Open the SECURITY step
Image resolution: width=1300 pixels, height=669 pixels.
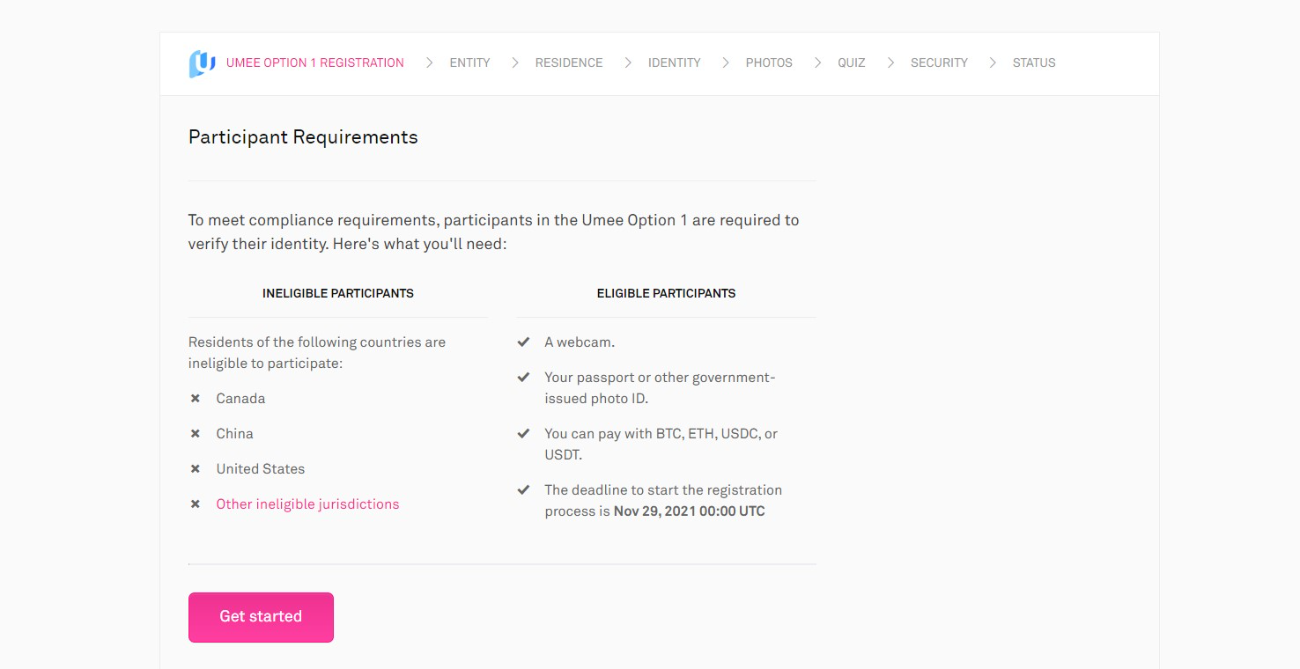[938, 63]
